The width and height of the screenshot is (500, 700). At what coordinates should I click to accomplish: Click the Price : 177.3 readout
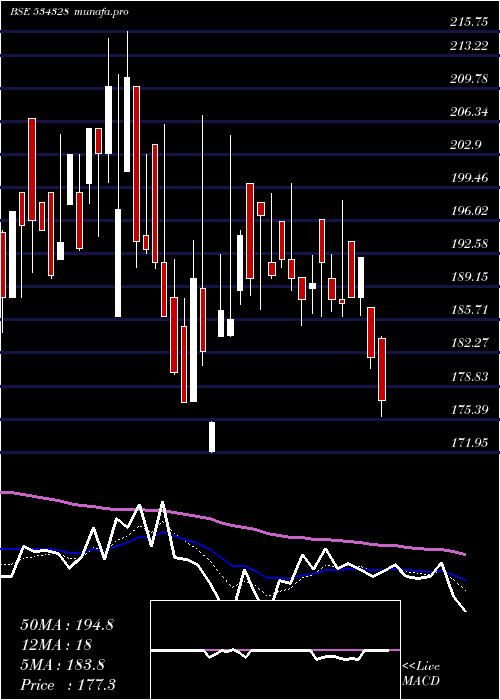click(x=68, y=685)
